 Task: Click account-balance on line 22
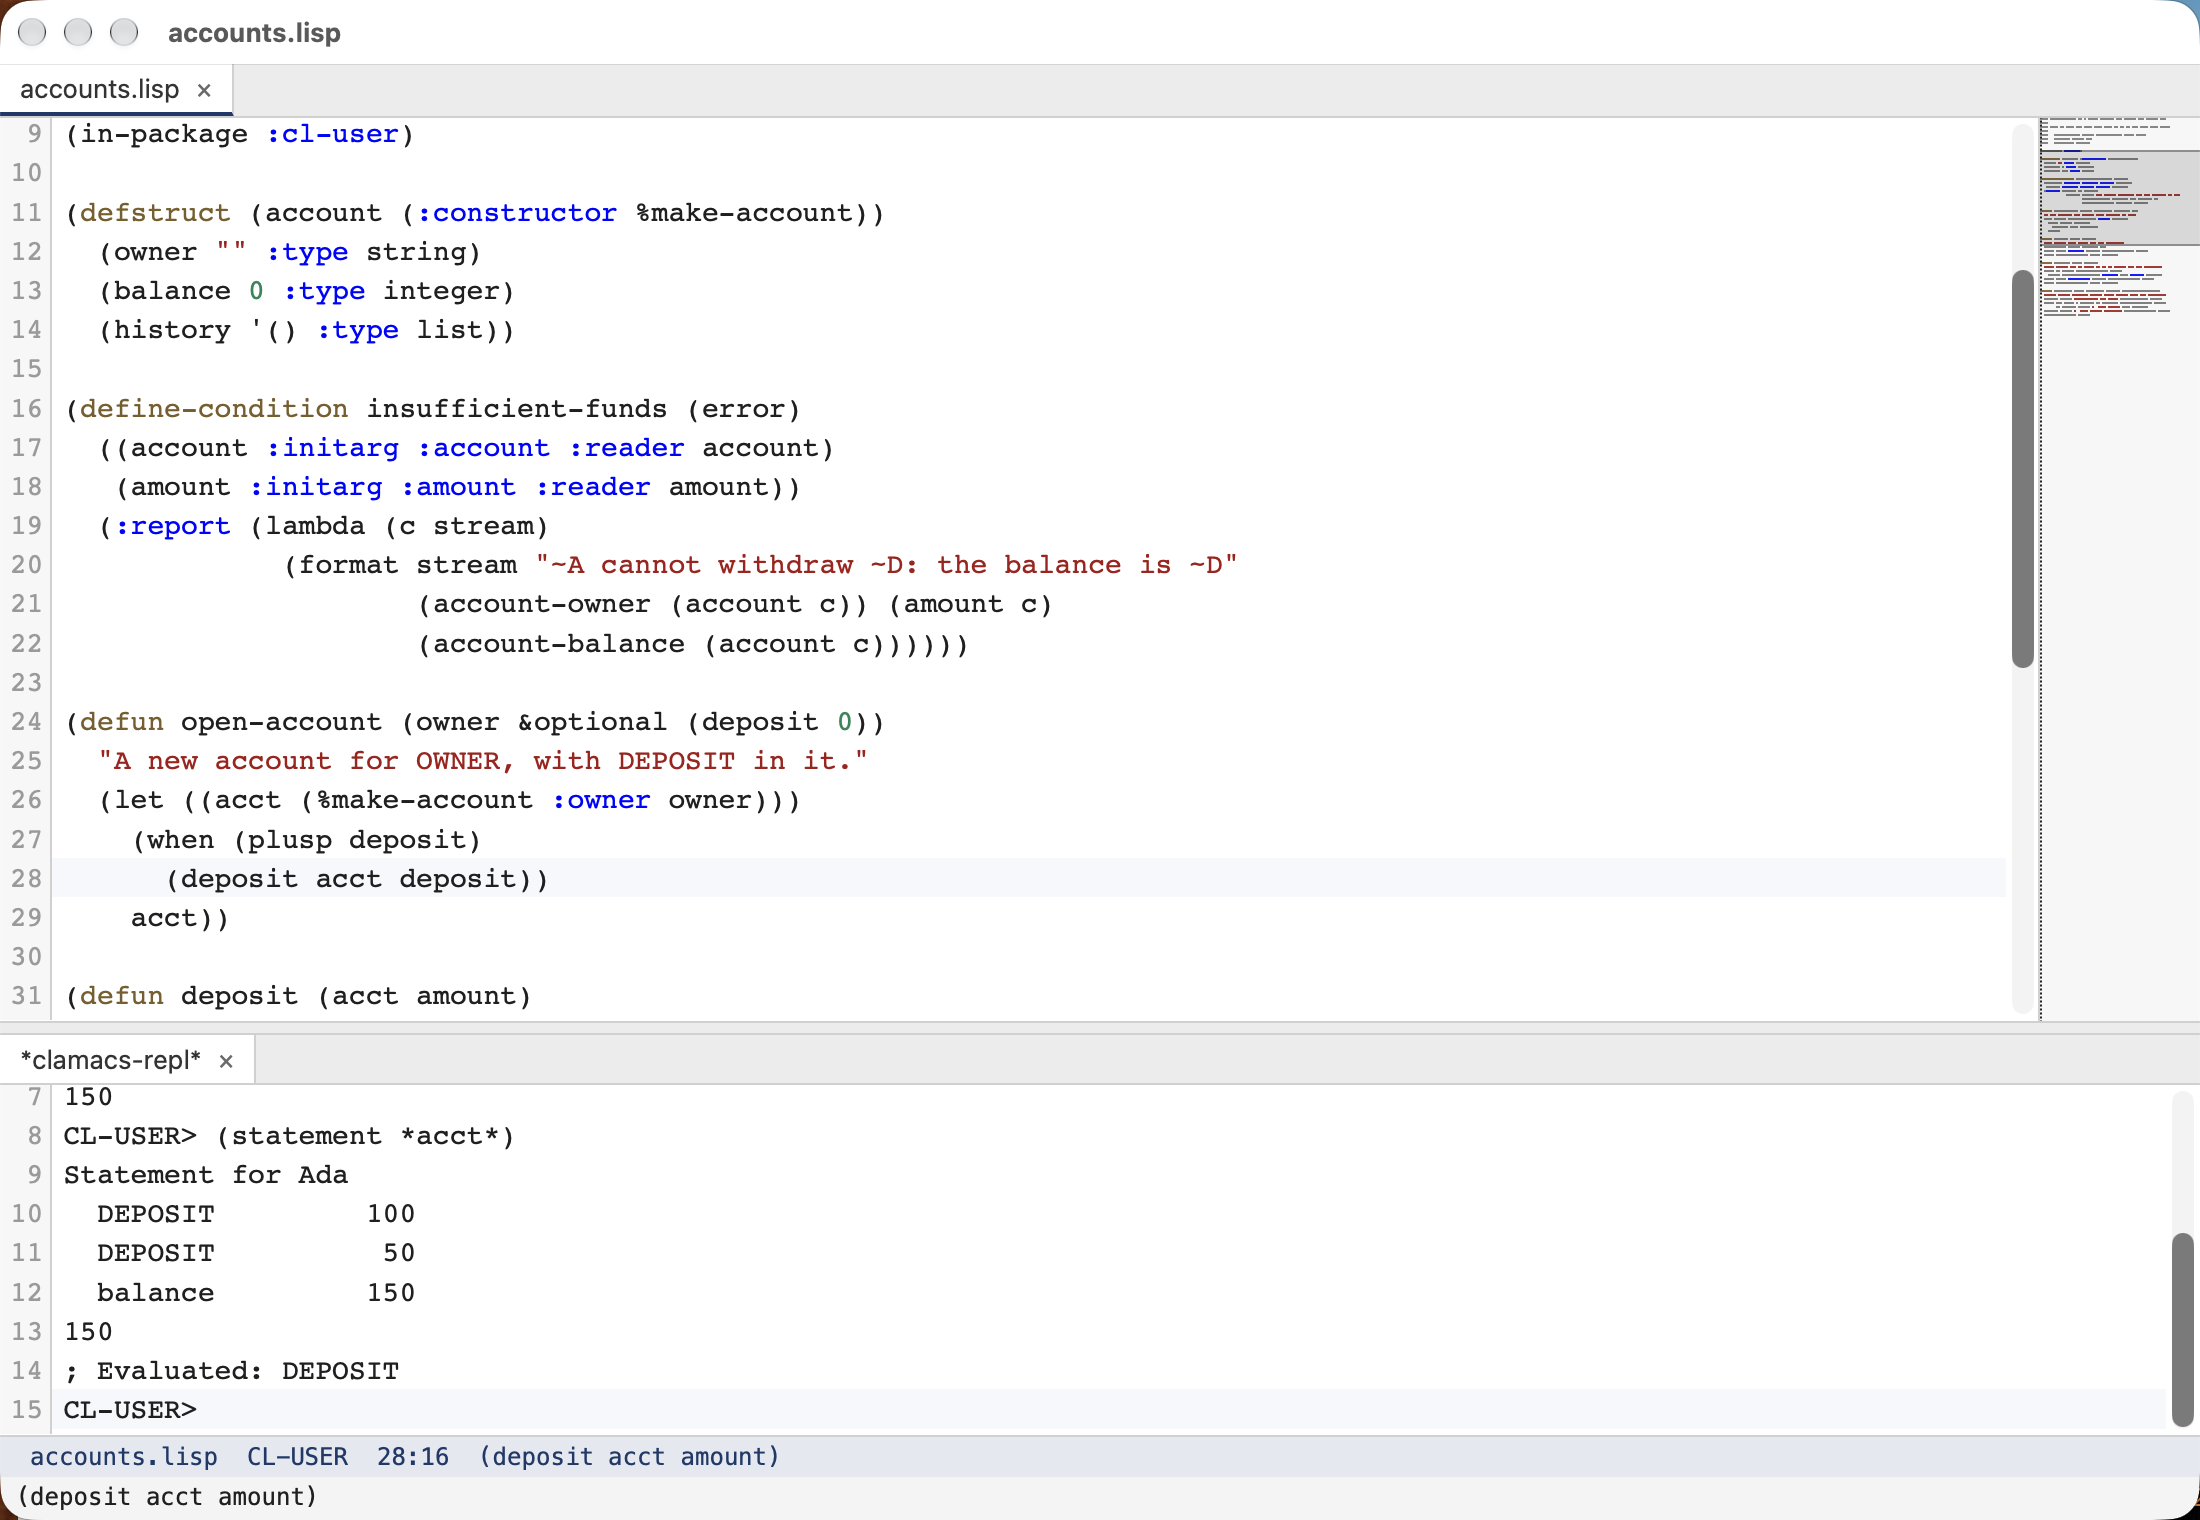pyautogui.click(x=559, y=644)
